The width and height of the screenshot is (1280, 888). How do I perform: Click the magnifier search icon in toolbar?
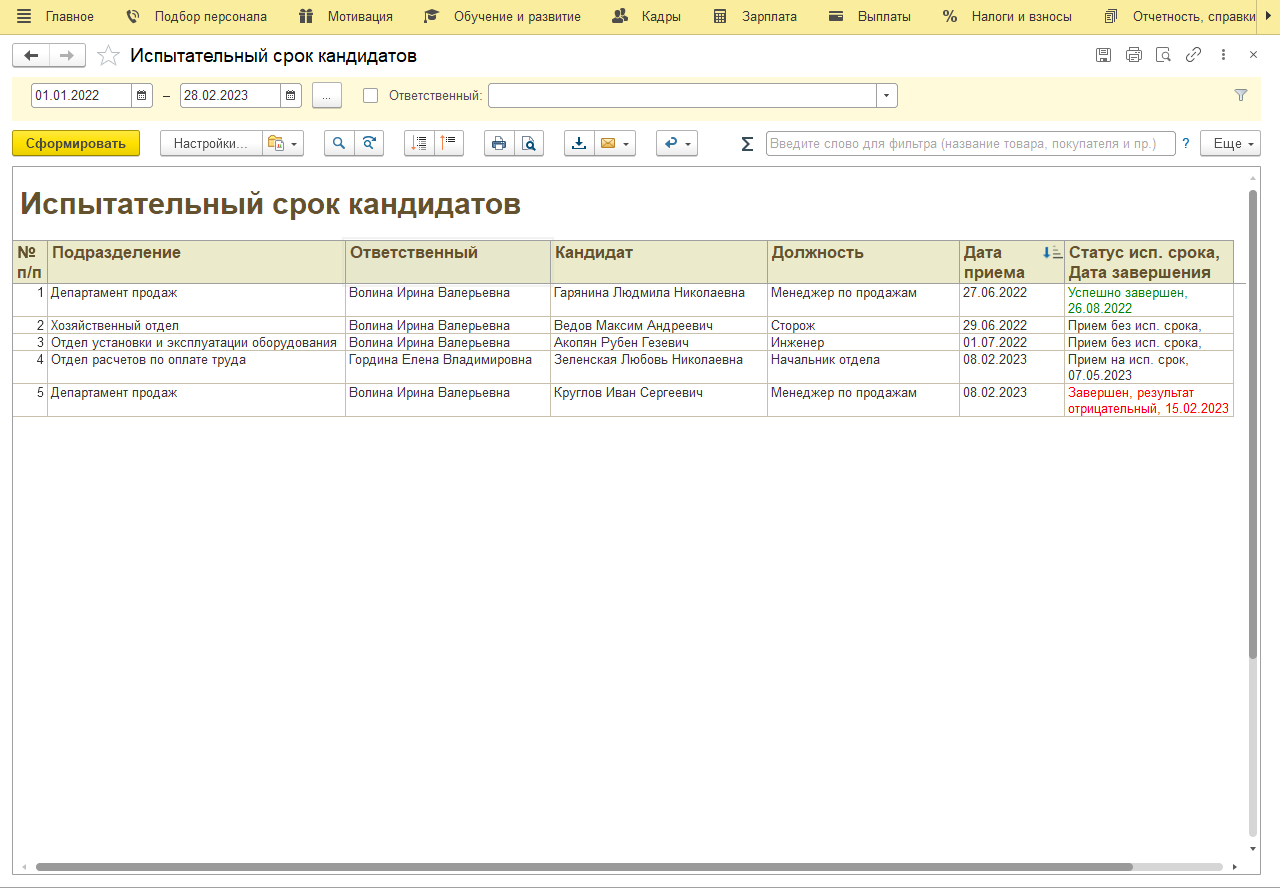coord(339,144)
